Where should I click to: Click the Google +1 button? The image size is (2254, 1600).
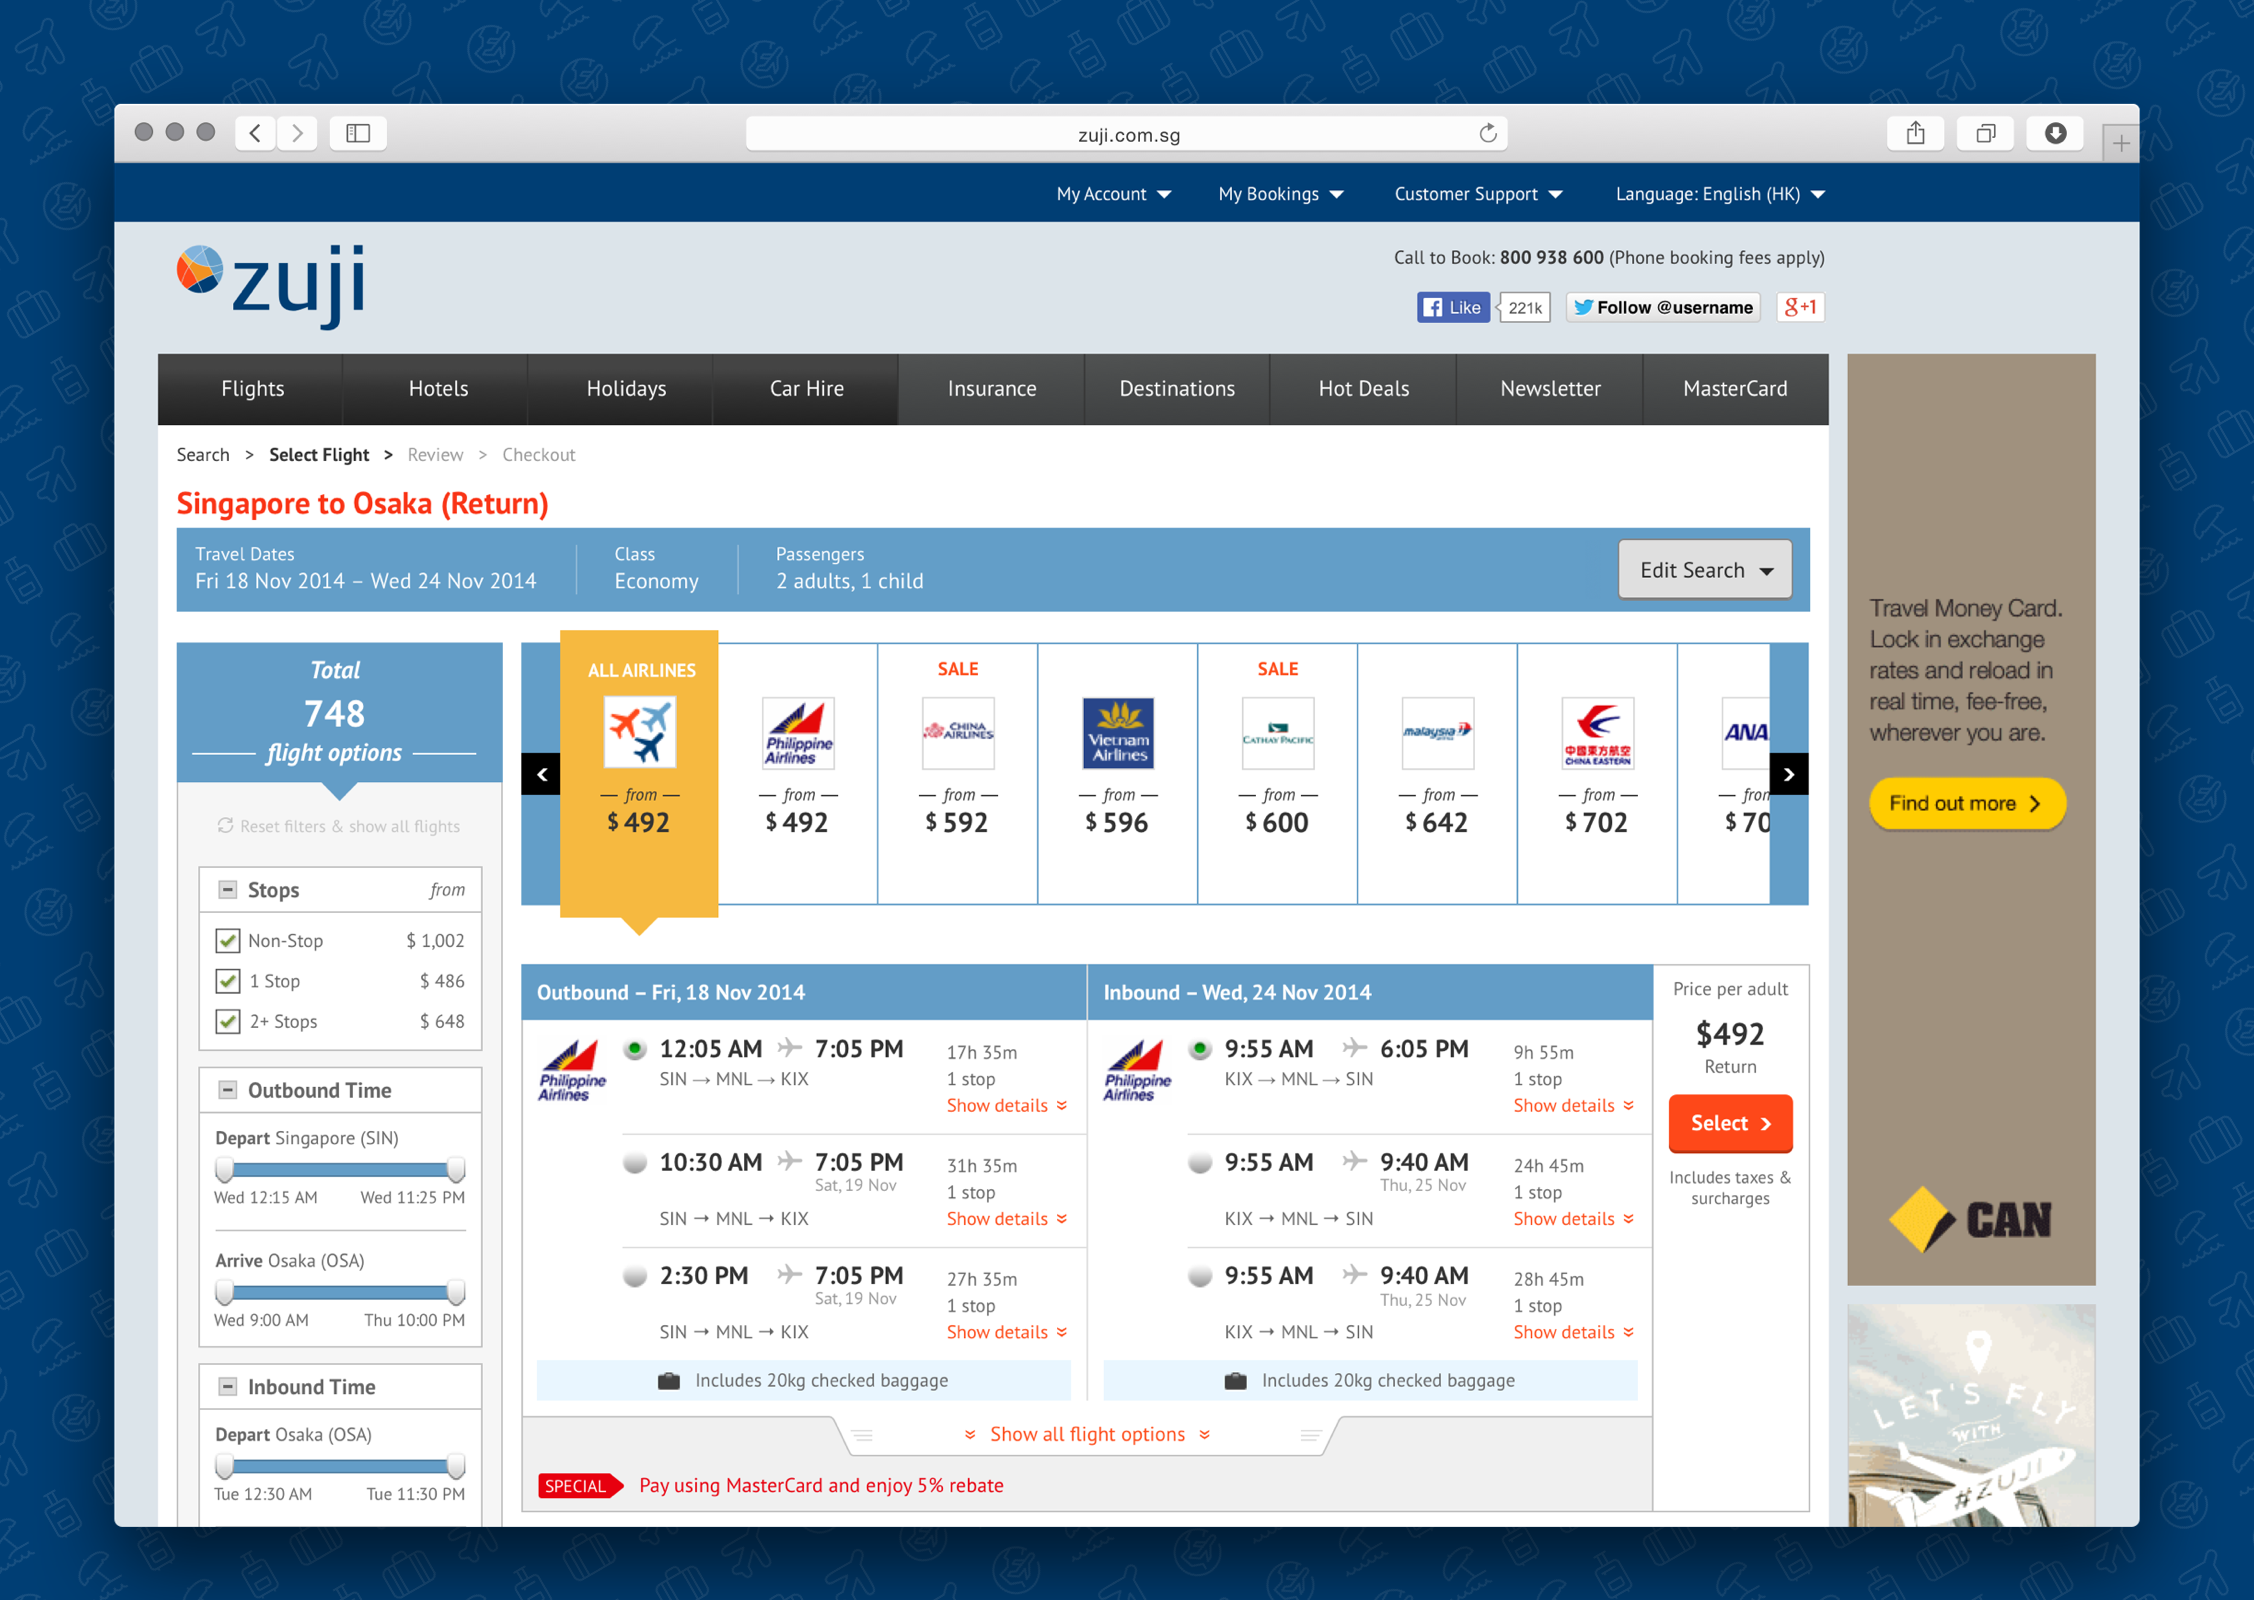(x=1800, y=307)
